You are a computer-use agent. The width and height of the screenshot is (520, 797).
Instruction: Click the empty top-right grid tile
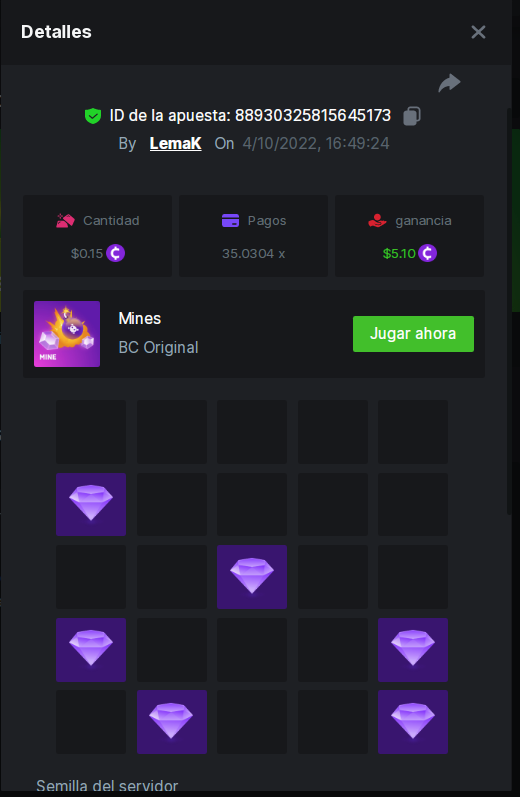413,432
